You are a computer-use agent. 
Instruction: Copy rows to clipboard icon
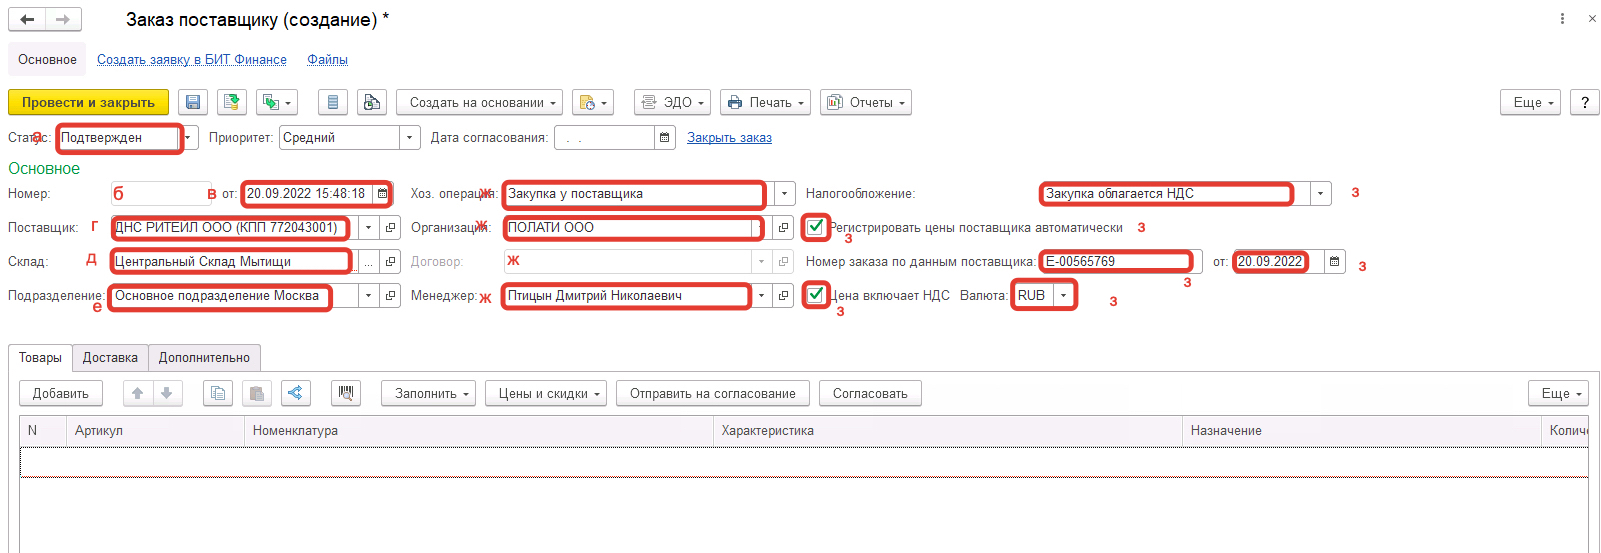pos(218,393)
